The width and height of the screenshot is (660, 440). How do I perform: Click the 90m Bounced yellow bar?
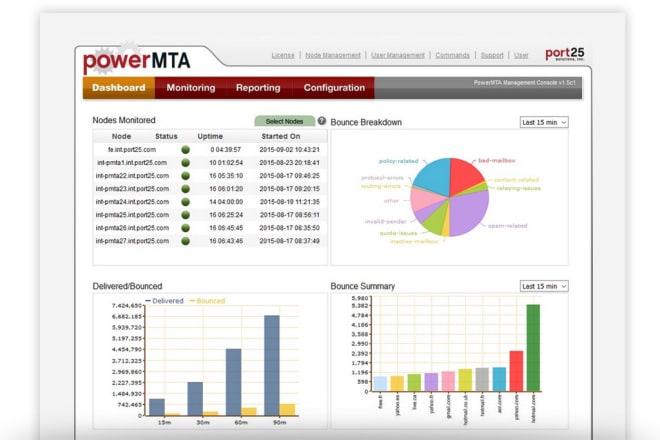[x=287, y=410]
